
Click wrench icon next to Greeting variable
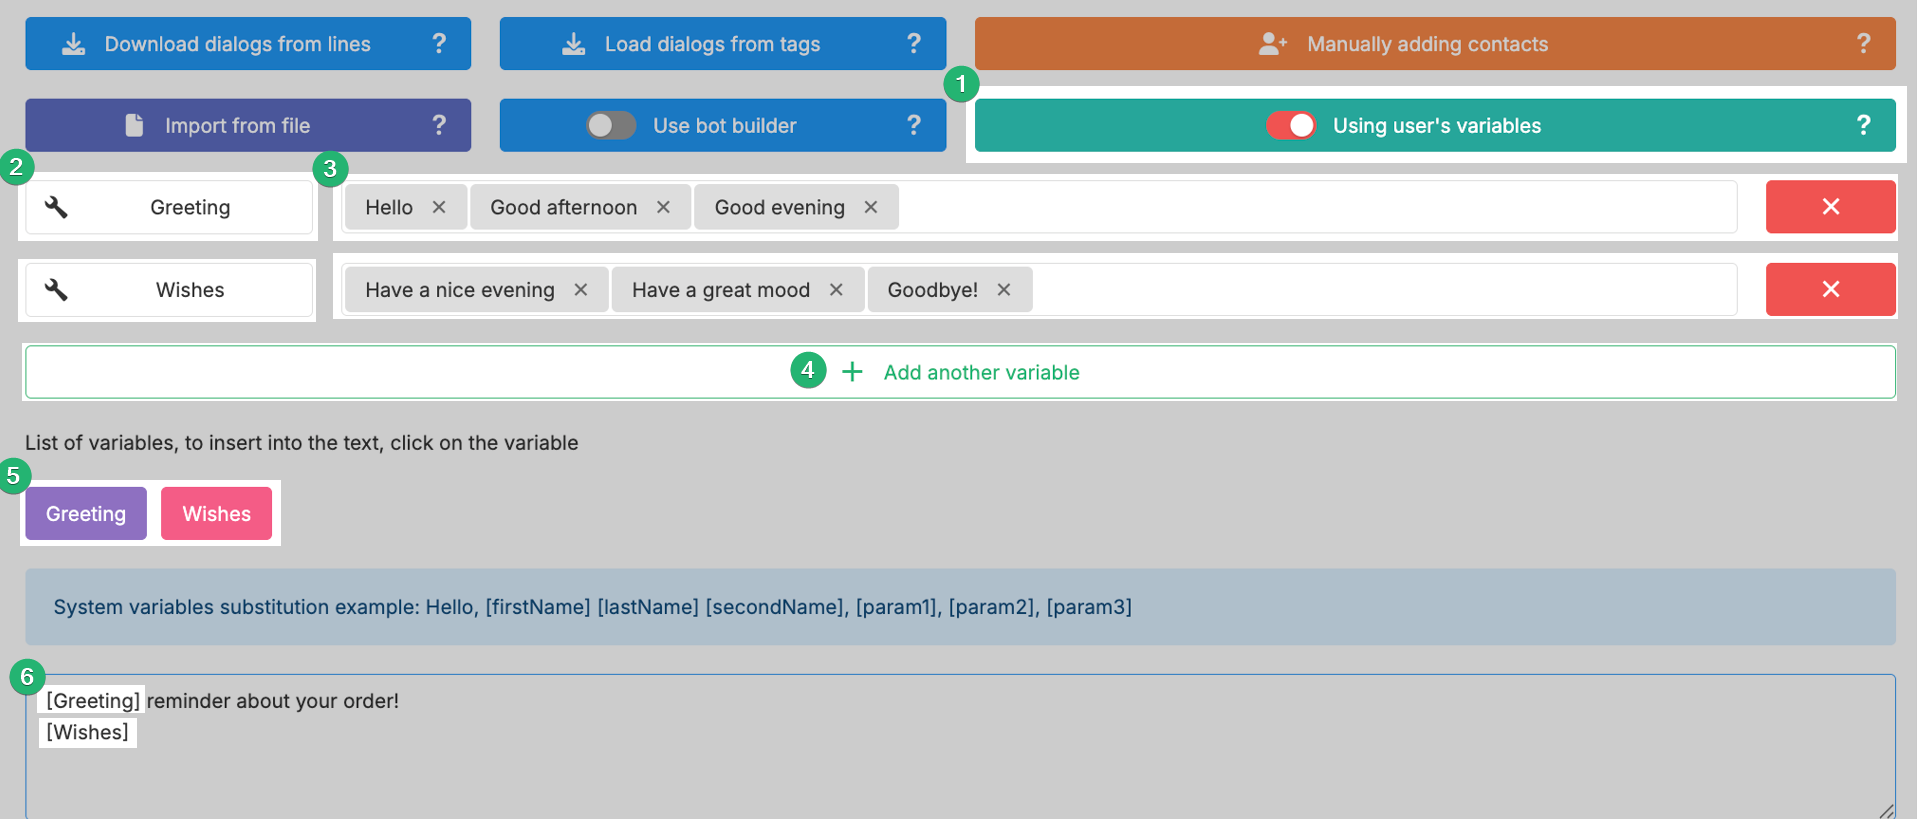pos(57,207)
